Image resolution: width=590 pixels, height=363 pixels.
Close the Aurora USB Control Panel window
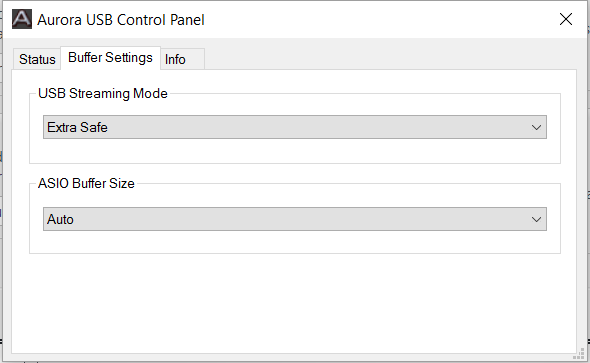pos(566,19)
